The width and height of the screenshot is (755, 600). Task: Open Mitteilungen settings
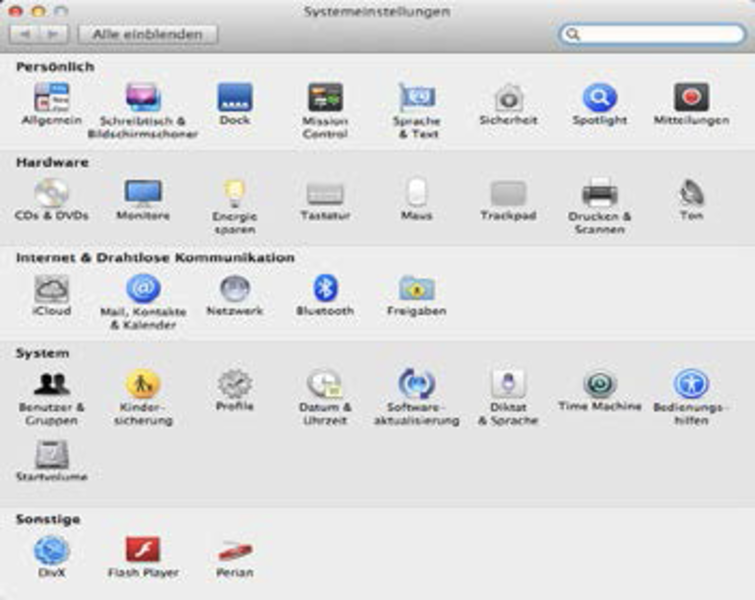(x=691, y=104)
